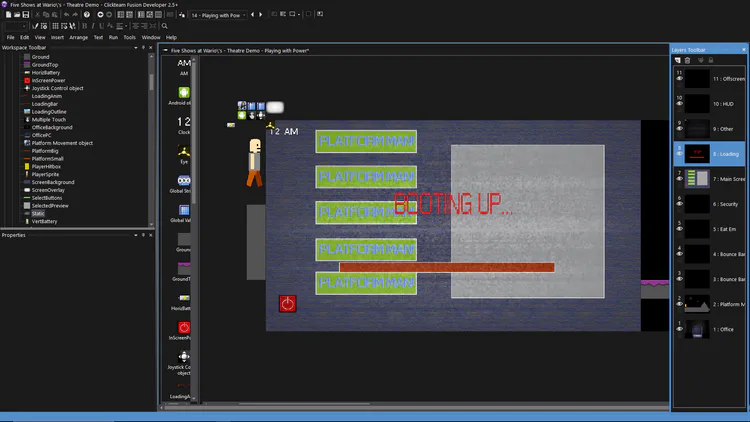
Task: Click the Bold formatting icon
Action: tap(85, 26)
